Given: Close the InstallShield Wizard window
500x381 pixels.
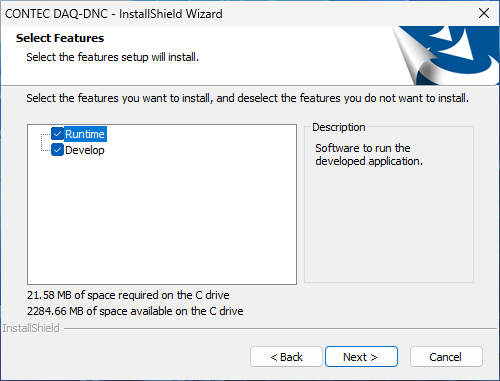Looking at the screenshot, I should pyautogui.click(x=484, y=13).
